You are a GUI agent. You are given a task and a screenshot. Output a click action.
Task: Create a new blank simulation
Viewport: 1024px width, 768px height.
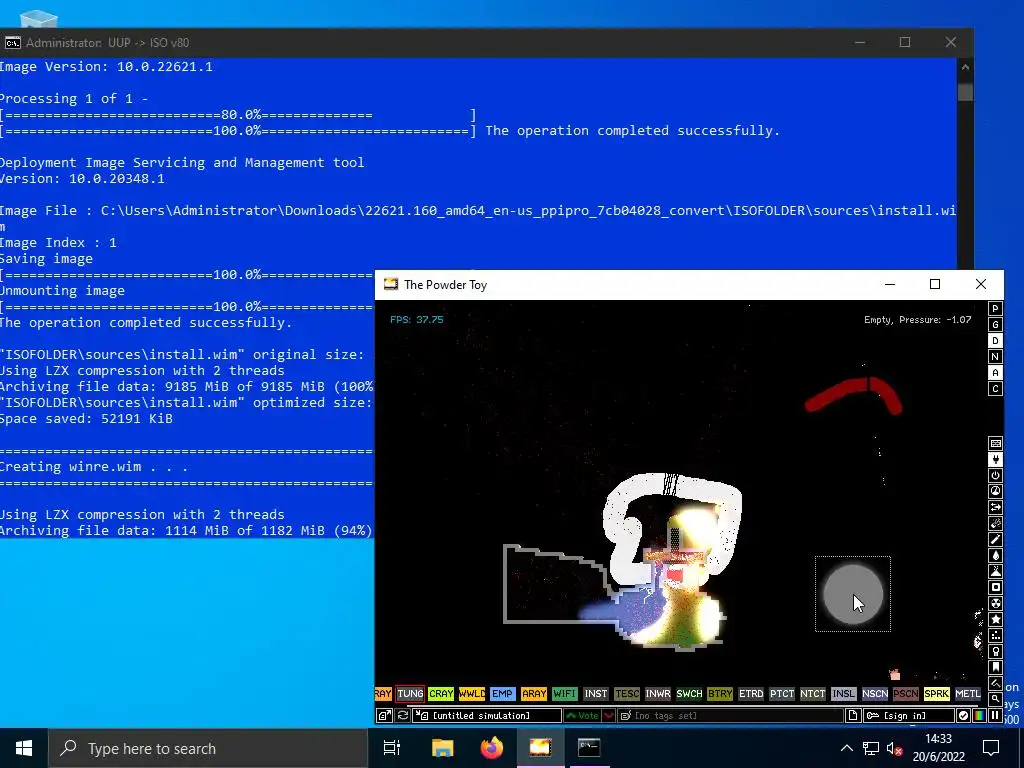click(x=853, y=716)
